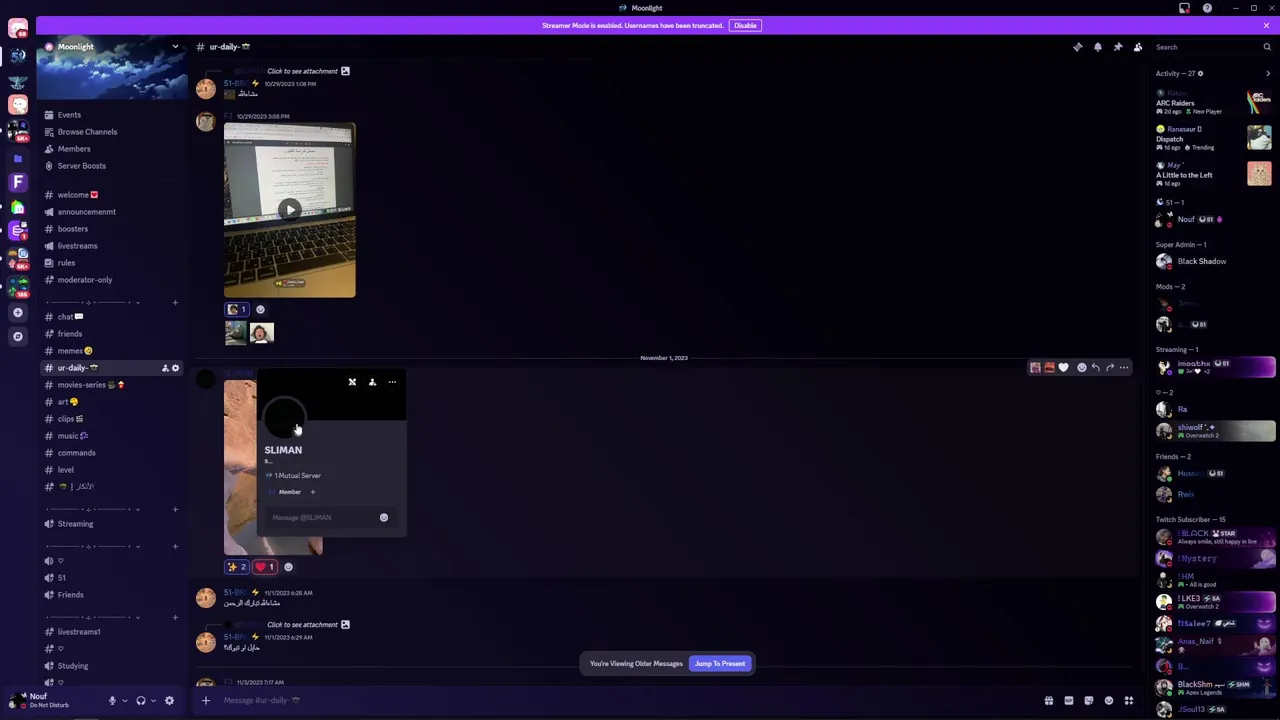Open add reaction in message hover toolbar
The height and width of the screenshot is (720, 1280).
click(x=1081, y=368)
